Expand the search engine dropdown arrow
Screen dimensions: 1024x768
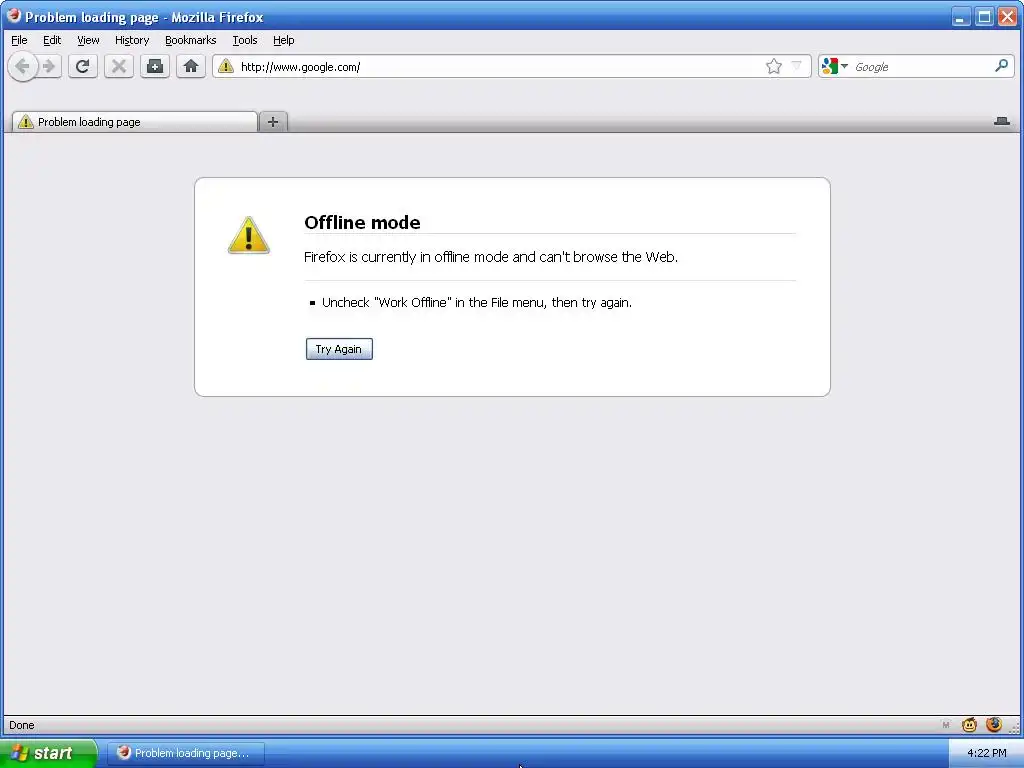tap(844, 66)
